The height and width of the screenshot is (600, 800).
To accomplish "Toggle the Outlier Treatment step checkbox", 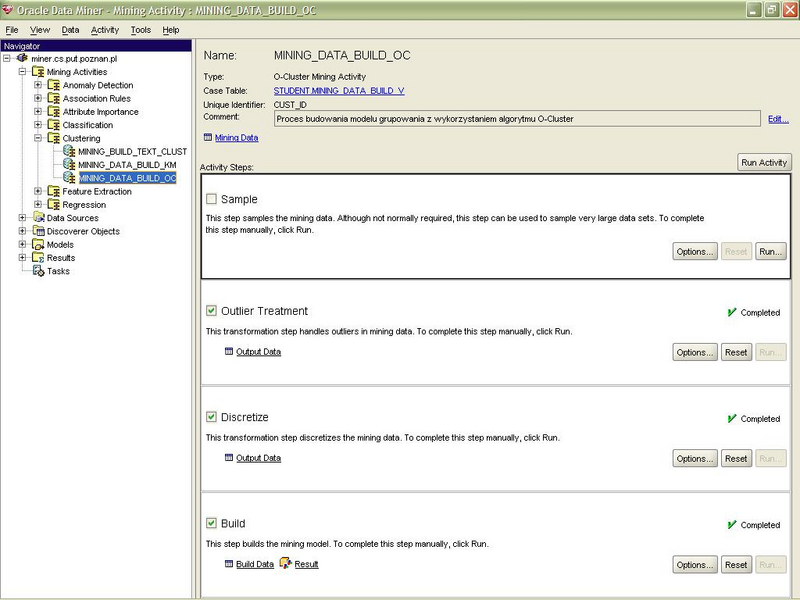I will (x=211, y=310).
